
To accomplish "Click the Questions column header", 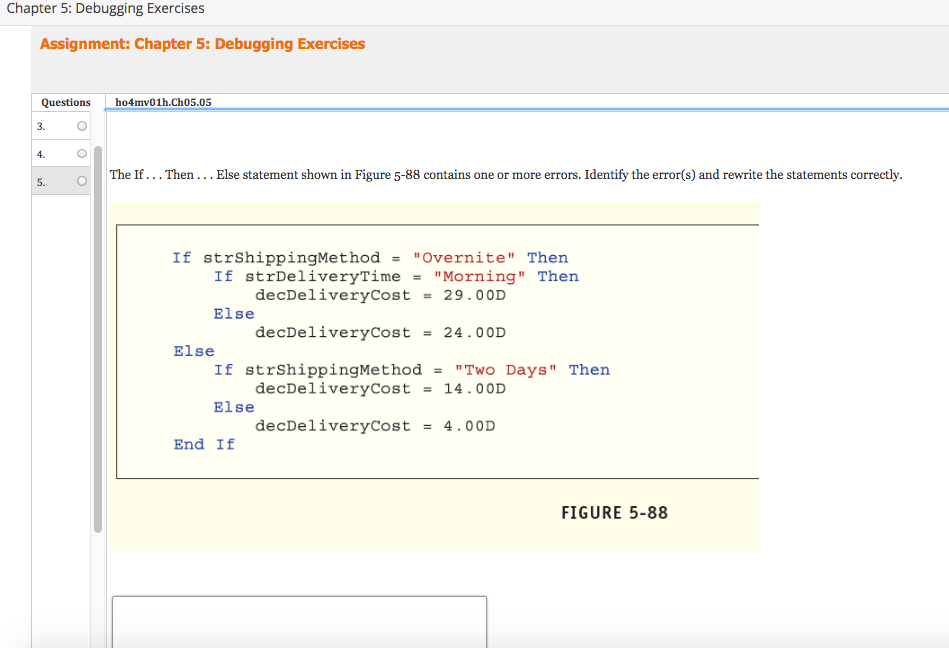I will [66, 102].
